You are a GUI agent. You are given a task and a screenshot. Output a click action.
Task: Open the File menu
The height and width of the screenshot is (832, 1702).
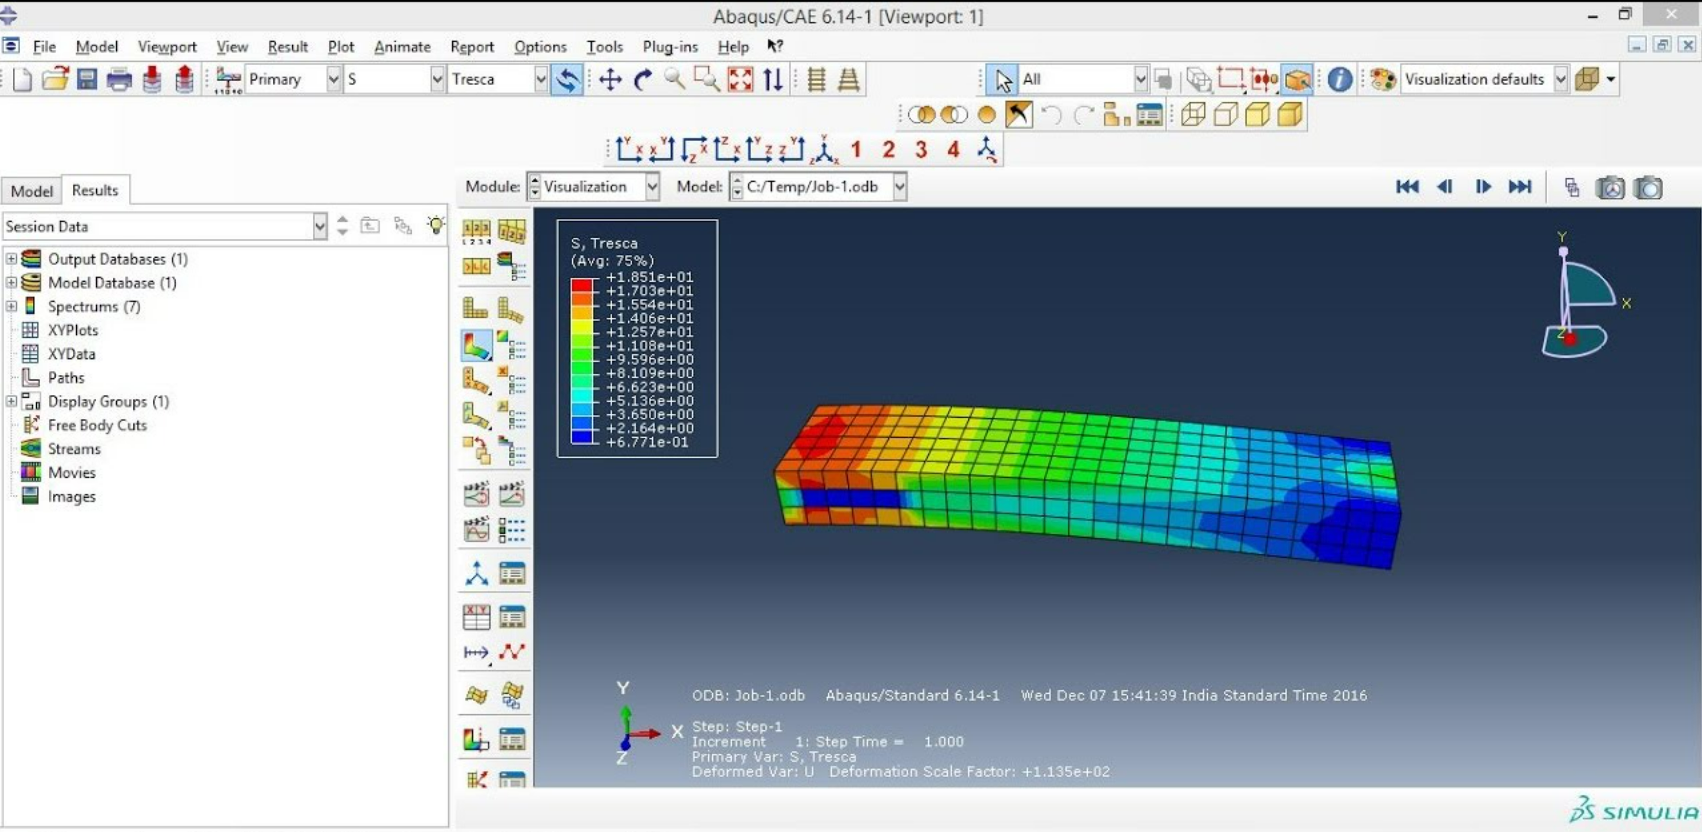44,46
